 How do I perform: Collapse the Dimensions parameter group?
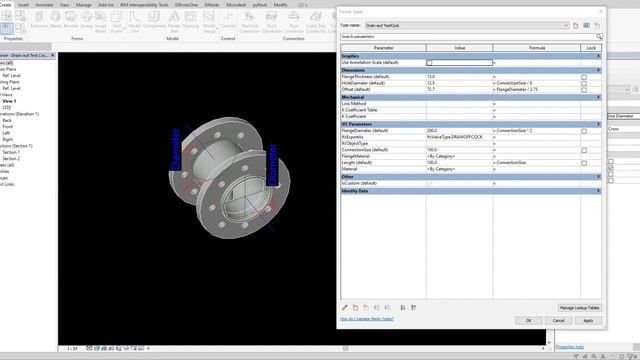click(598, 70)
